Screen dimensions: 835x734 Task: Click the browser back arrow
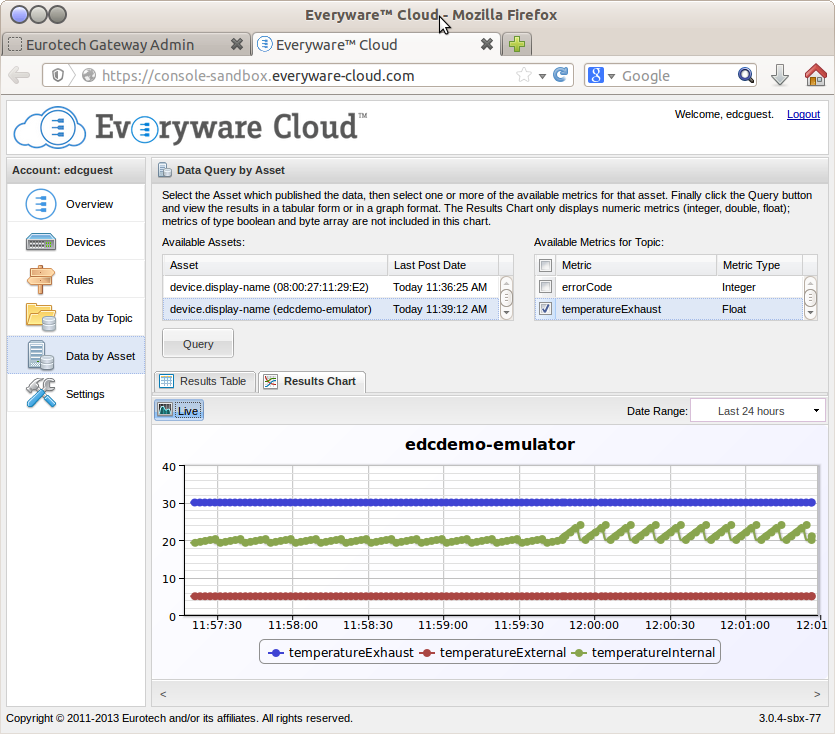[x=20, y=75]
